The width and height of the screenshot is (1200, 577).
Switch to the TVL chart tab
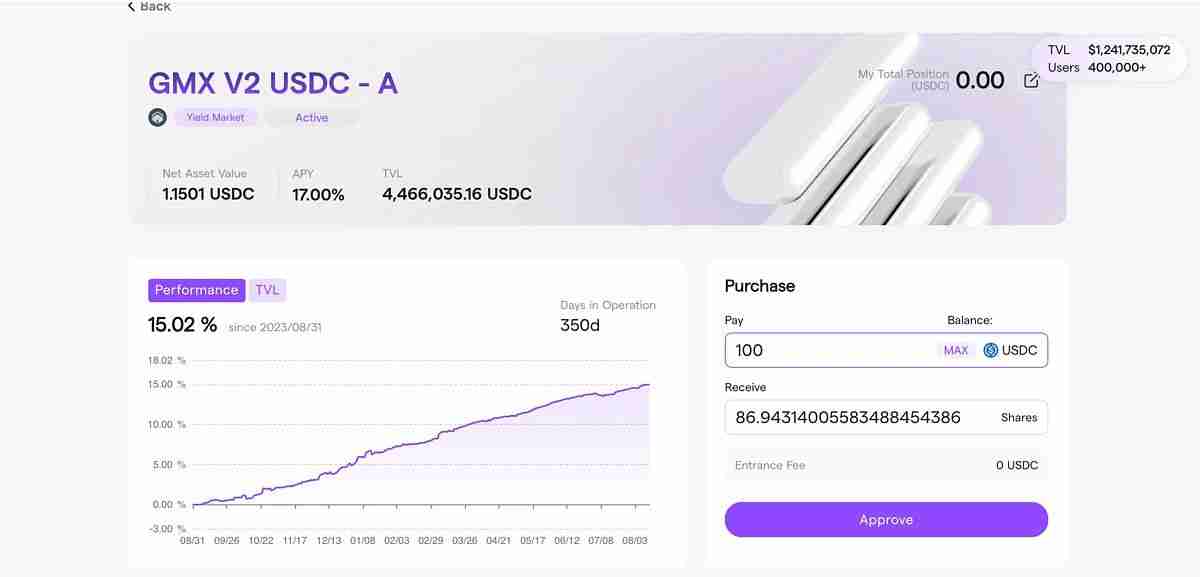pos(267,290)
